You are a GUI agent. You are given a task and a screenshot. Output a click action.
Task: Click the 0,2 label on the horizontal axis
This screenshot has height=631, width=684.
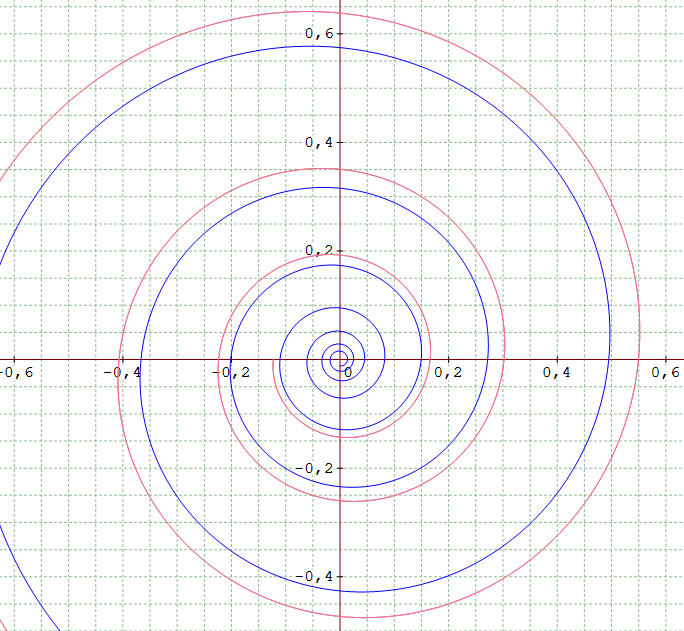(x=448, y=372)
